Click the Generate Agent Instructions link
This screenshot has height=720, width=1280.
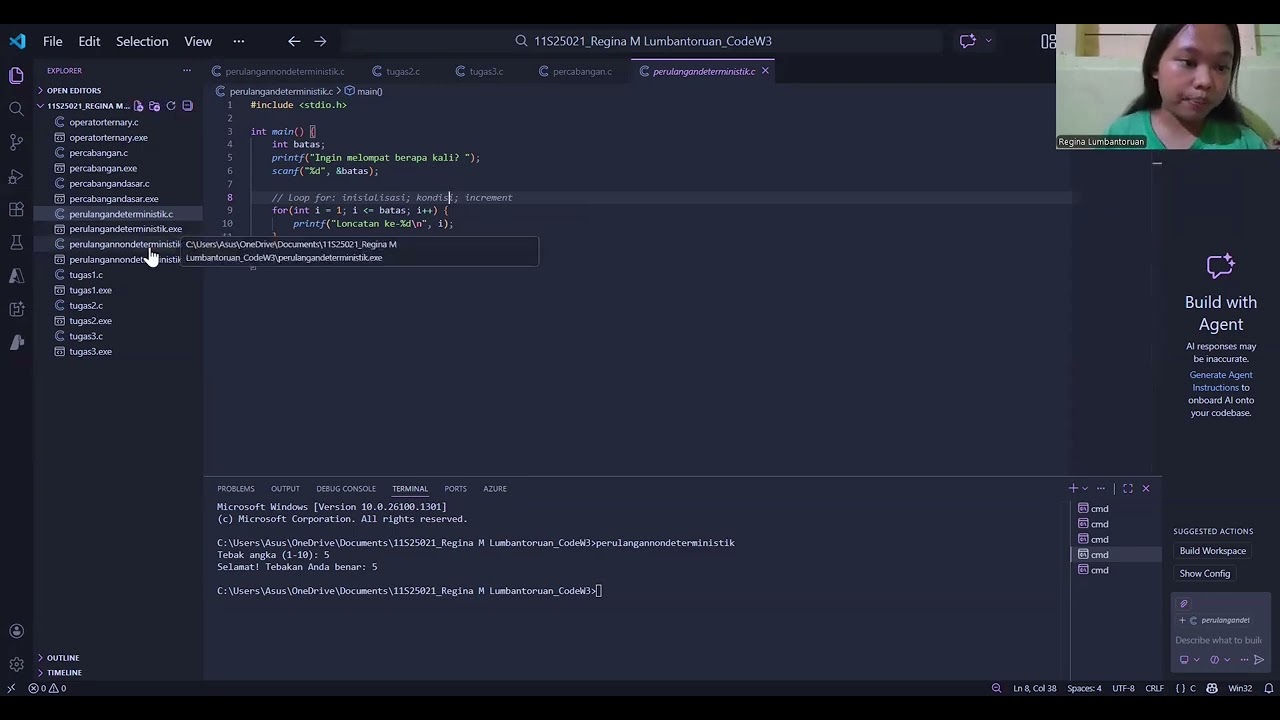coord(1220,381)
